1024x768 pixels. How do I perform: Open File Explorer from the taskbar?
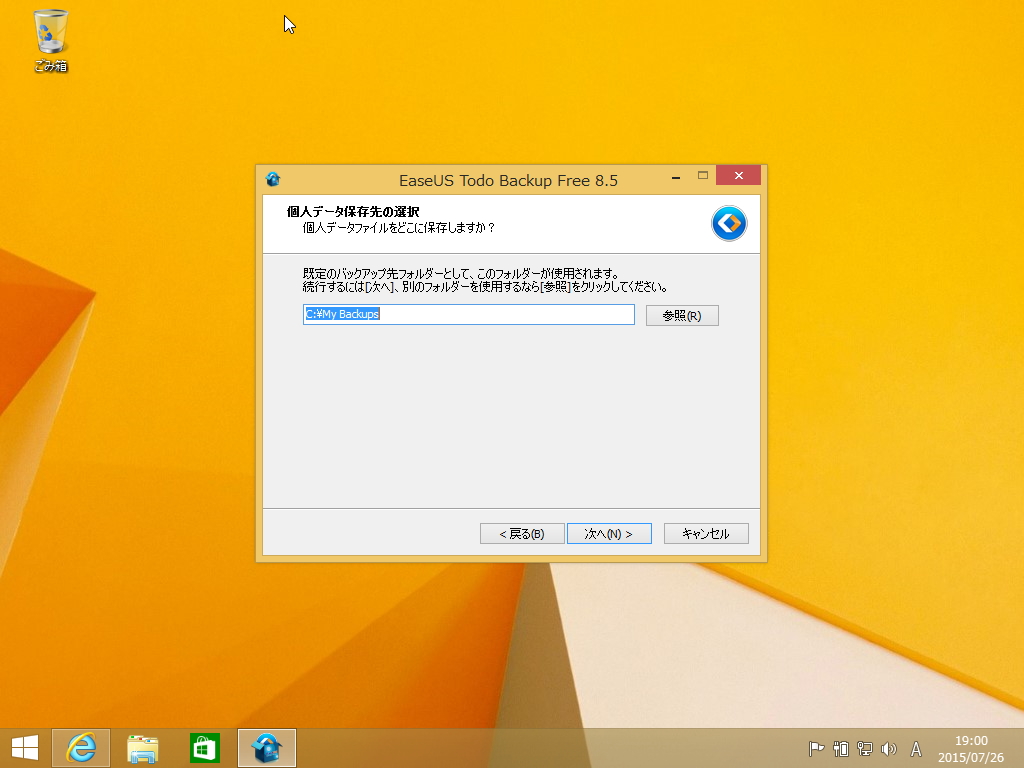(x=143, y=747)
